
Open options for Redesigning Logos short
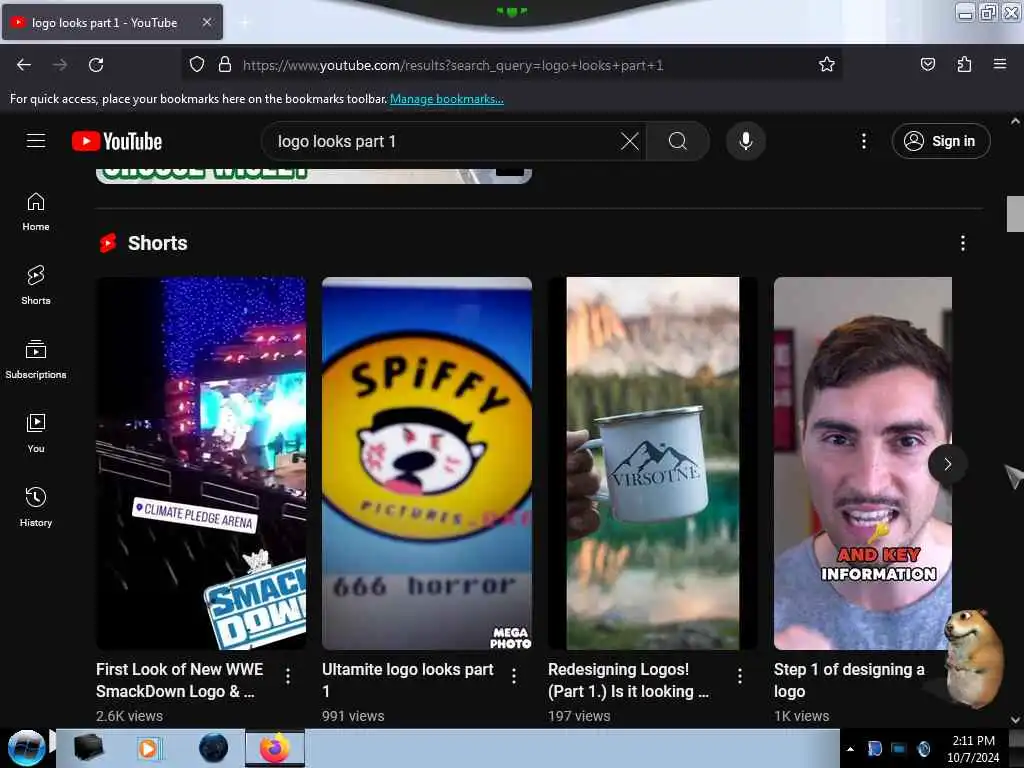coord(740,677)
